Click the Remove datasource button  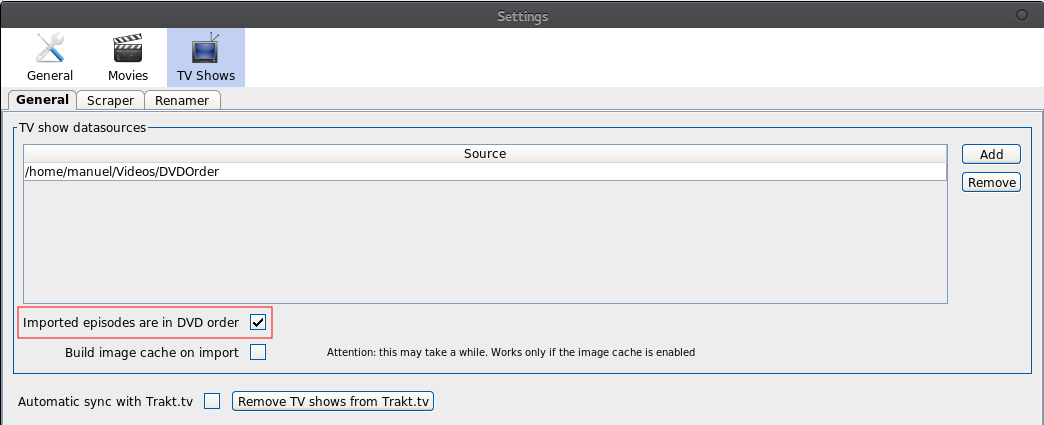[991, 182]
